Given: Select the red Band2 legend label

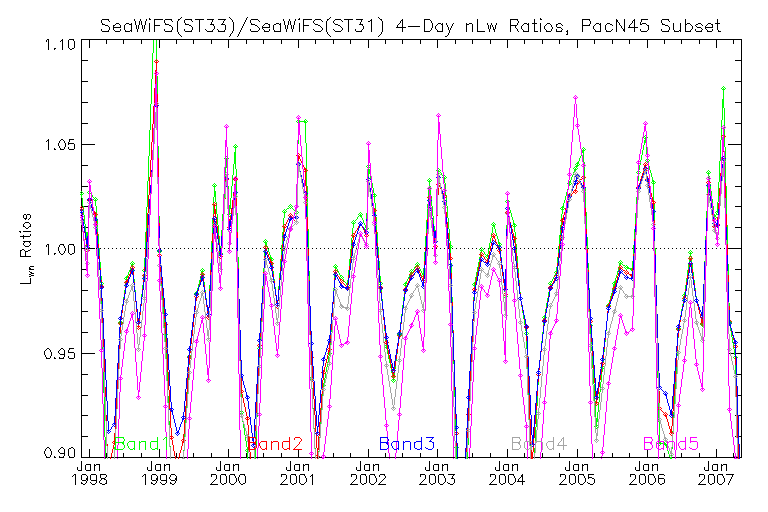Looking at the screenshot, I should pyautogui.click(x=275, y=444).
